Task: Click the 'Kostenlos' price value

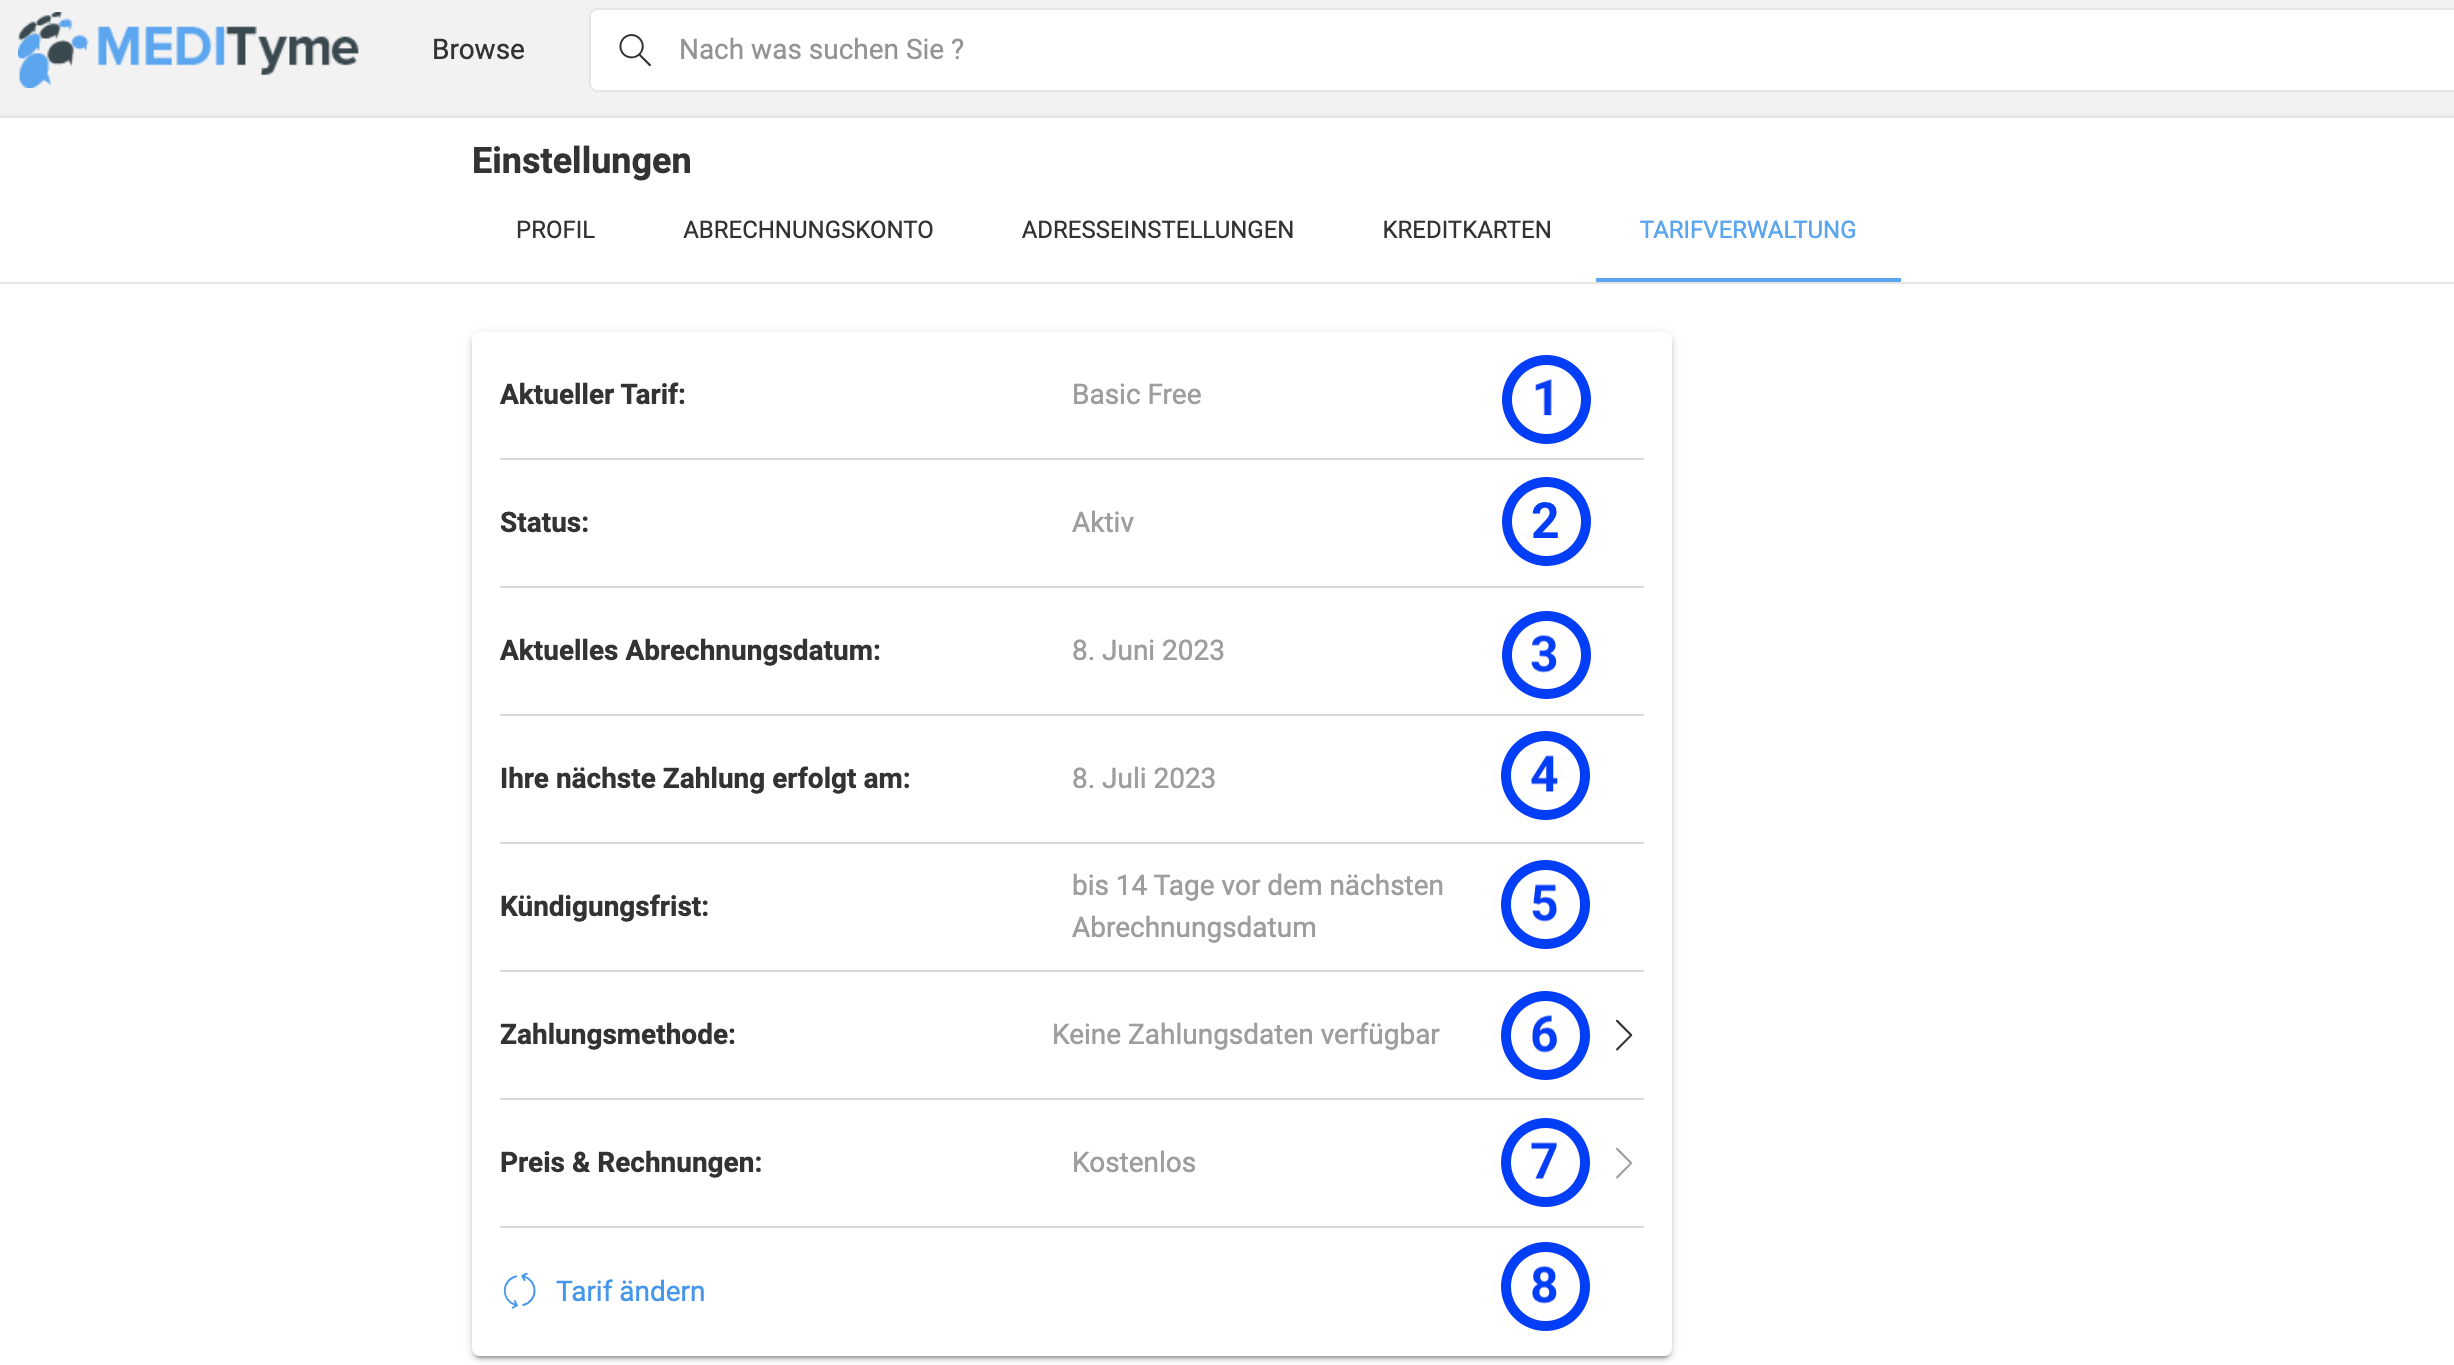Action: [x=1133, y=1163]
